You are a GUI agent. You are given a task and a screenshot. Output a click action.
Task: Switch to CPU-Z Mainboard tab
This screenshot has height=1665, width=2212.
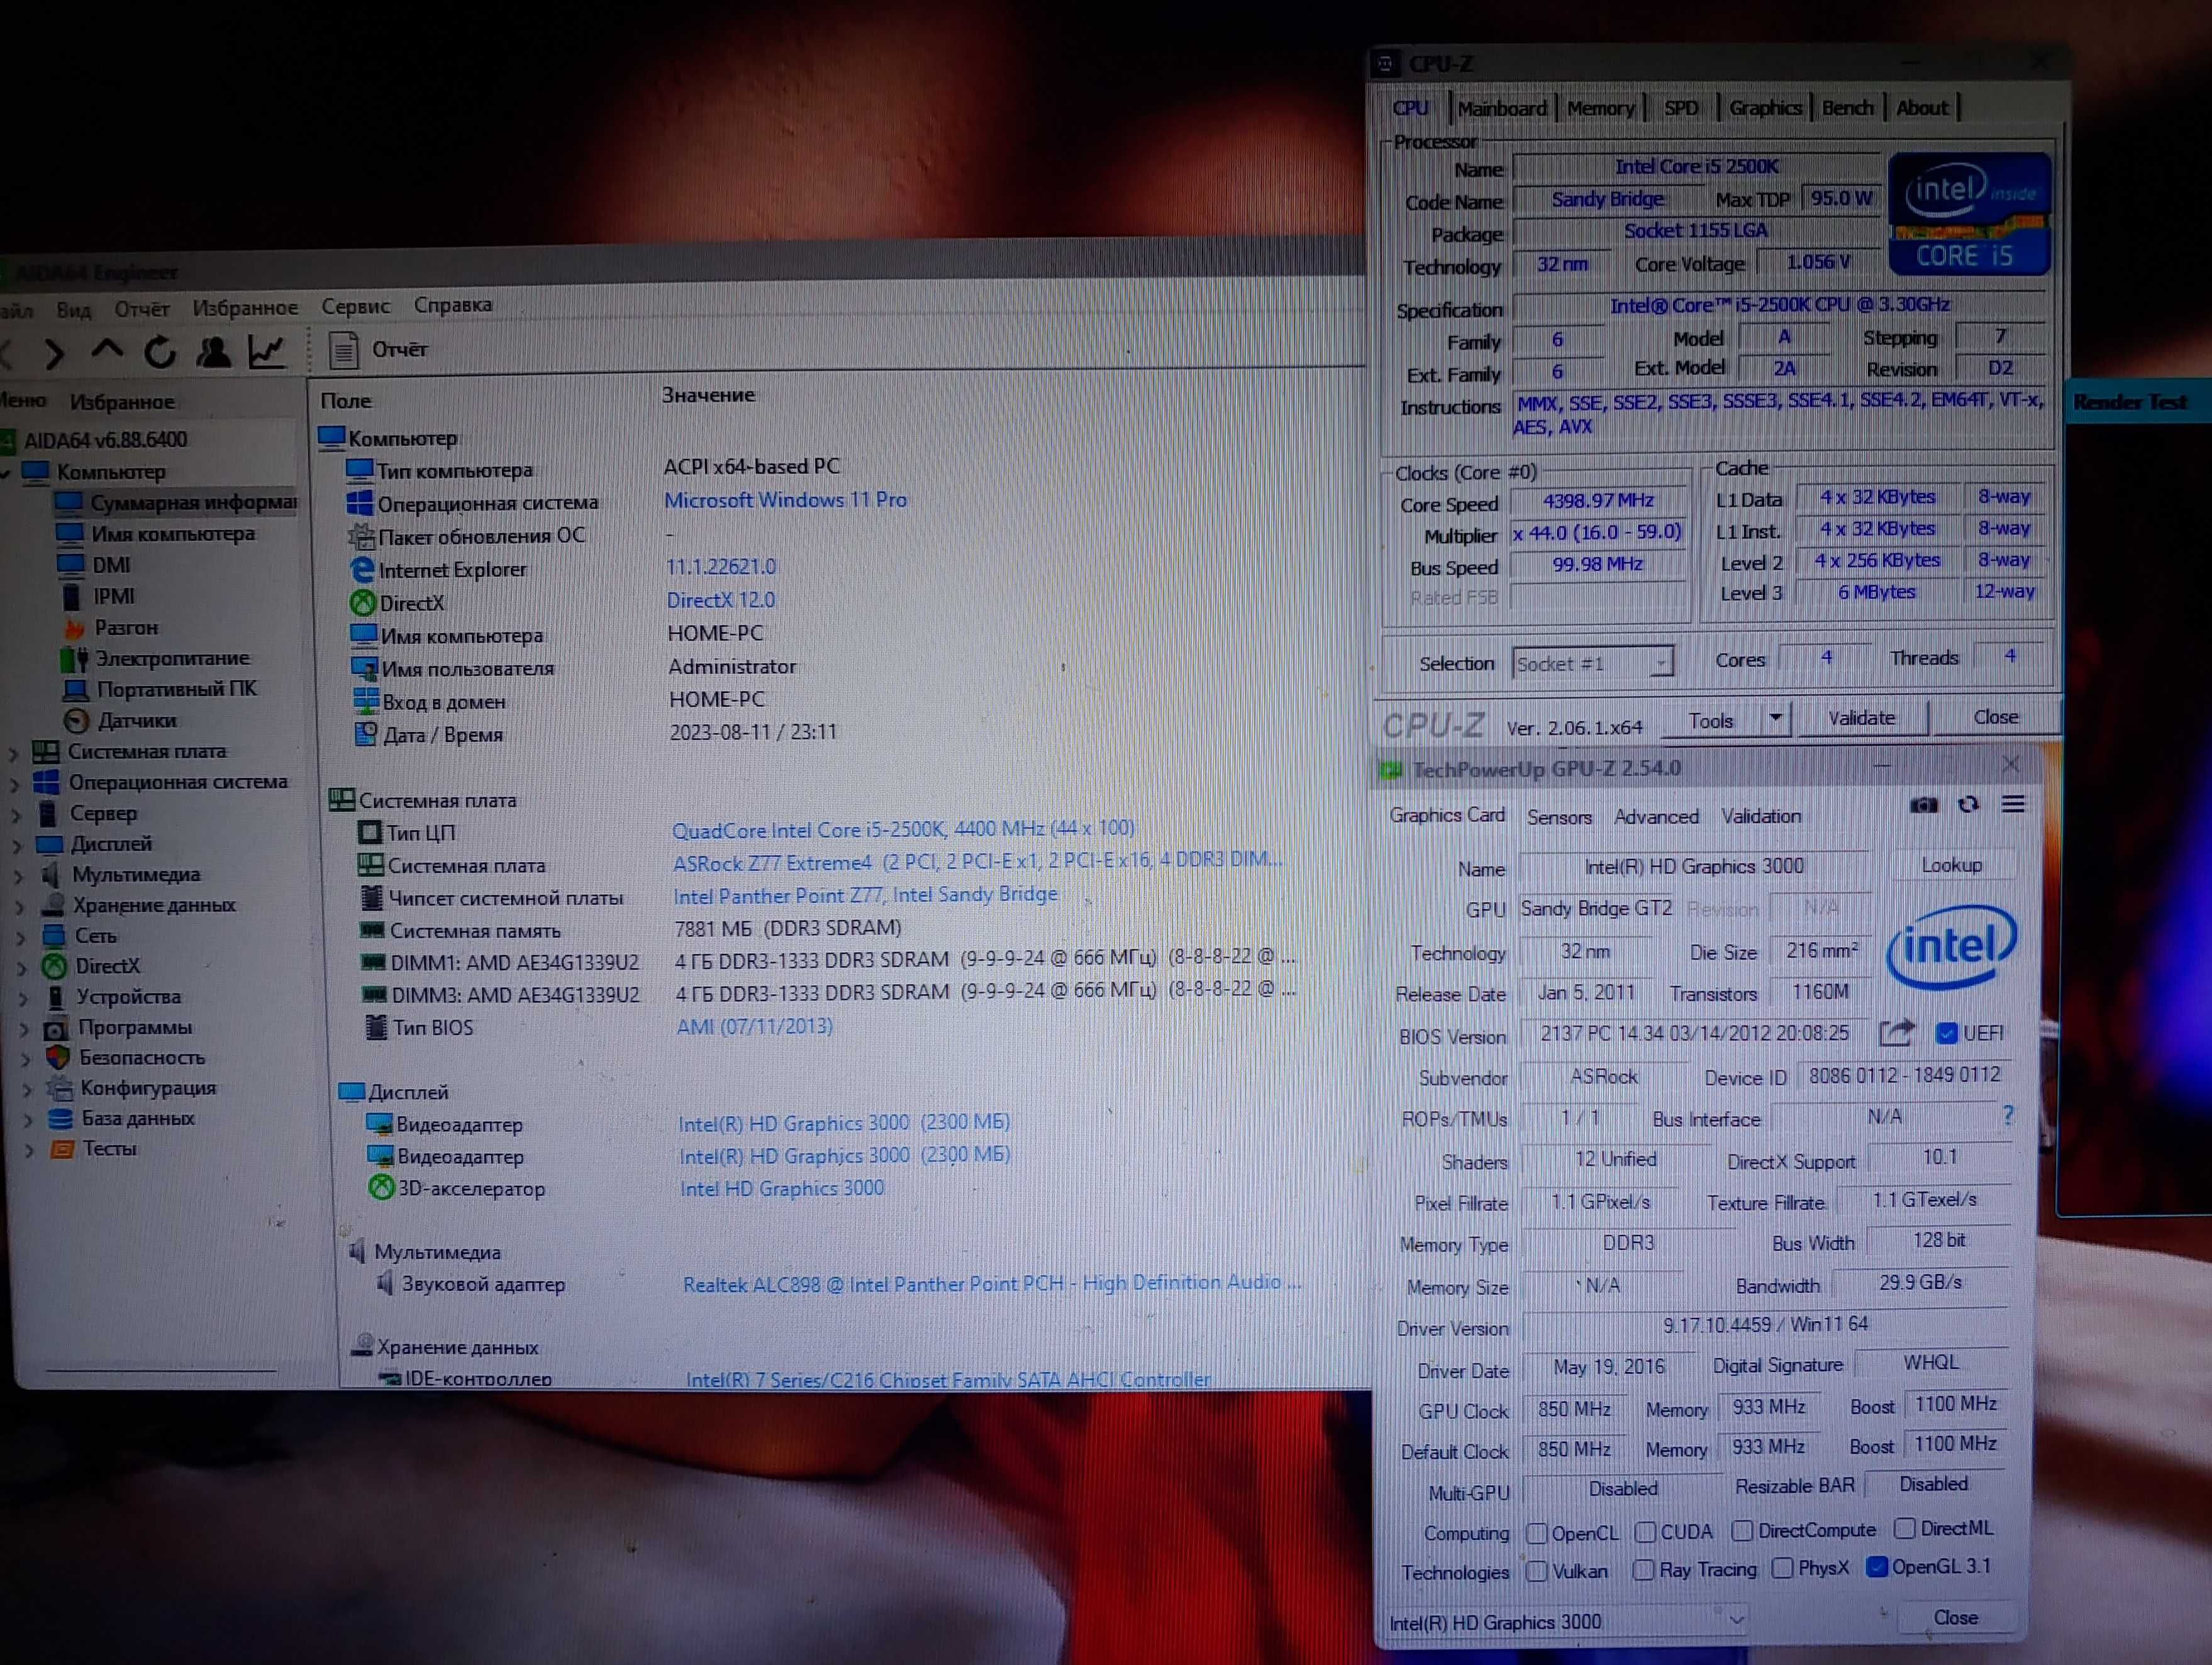tap(1501, 108)
